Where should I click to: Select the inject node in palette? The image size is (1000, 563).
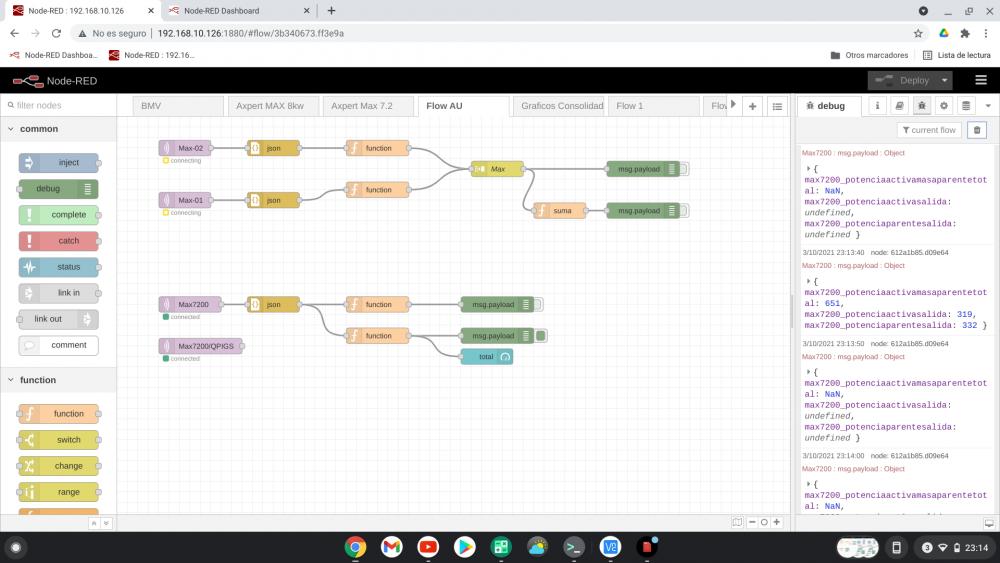[x=59, y=163]
